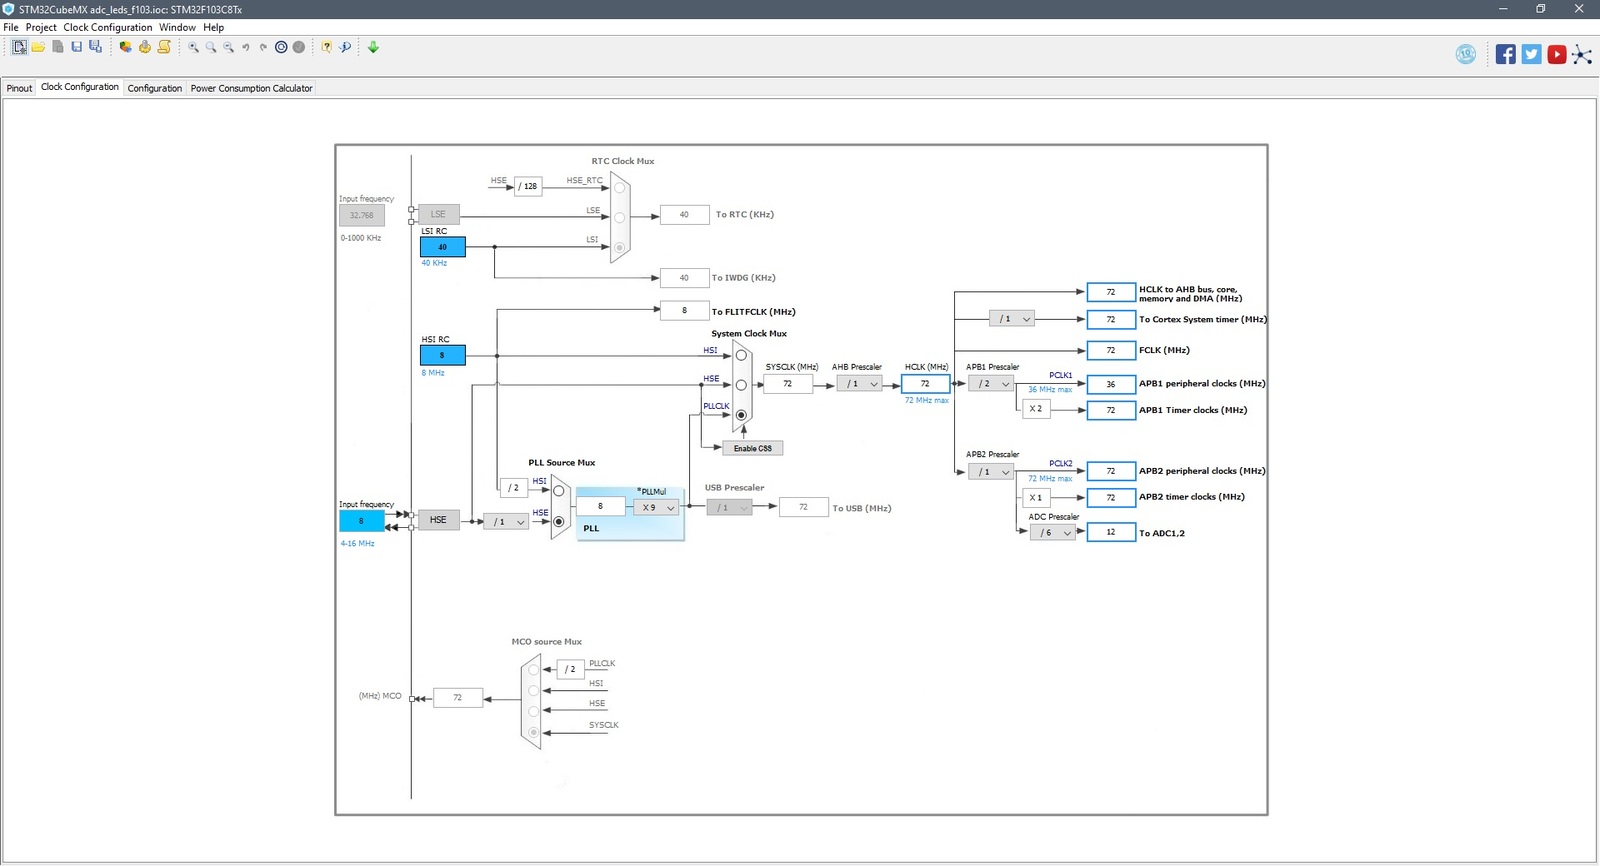Image resolution: width=1600 pixels, height=866 pixels.
Task: Select PLLCLK radio in MCO source Mux
Action: pos(534,670)
